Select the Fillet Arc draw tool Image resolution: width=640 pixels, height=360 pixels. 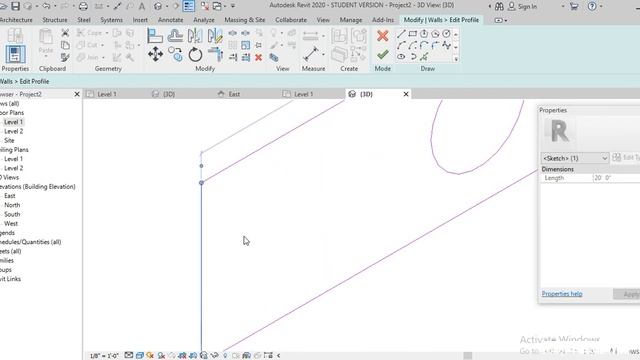436,45
